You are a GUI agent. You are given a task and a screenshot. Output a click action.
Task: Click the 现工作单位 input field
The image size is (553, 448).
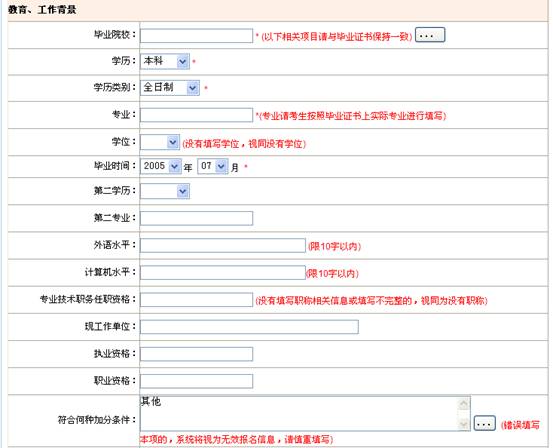click(249, 327)
